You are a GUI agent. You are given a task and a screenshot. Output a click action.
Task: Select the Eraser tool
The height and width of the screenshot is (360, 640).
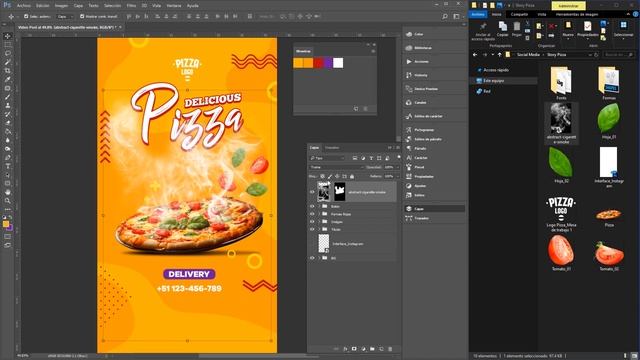tap(7, 123)
